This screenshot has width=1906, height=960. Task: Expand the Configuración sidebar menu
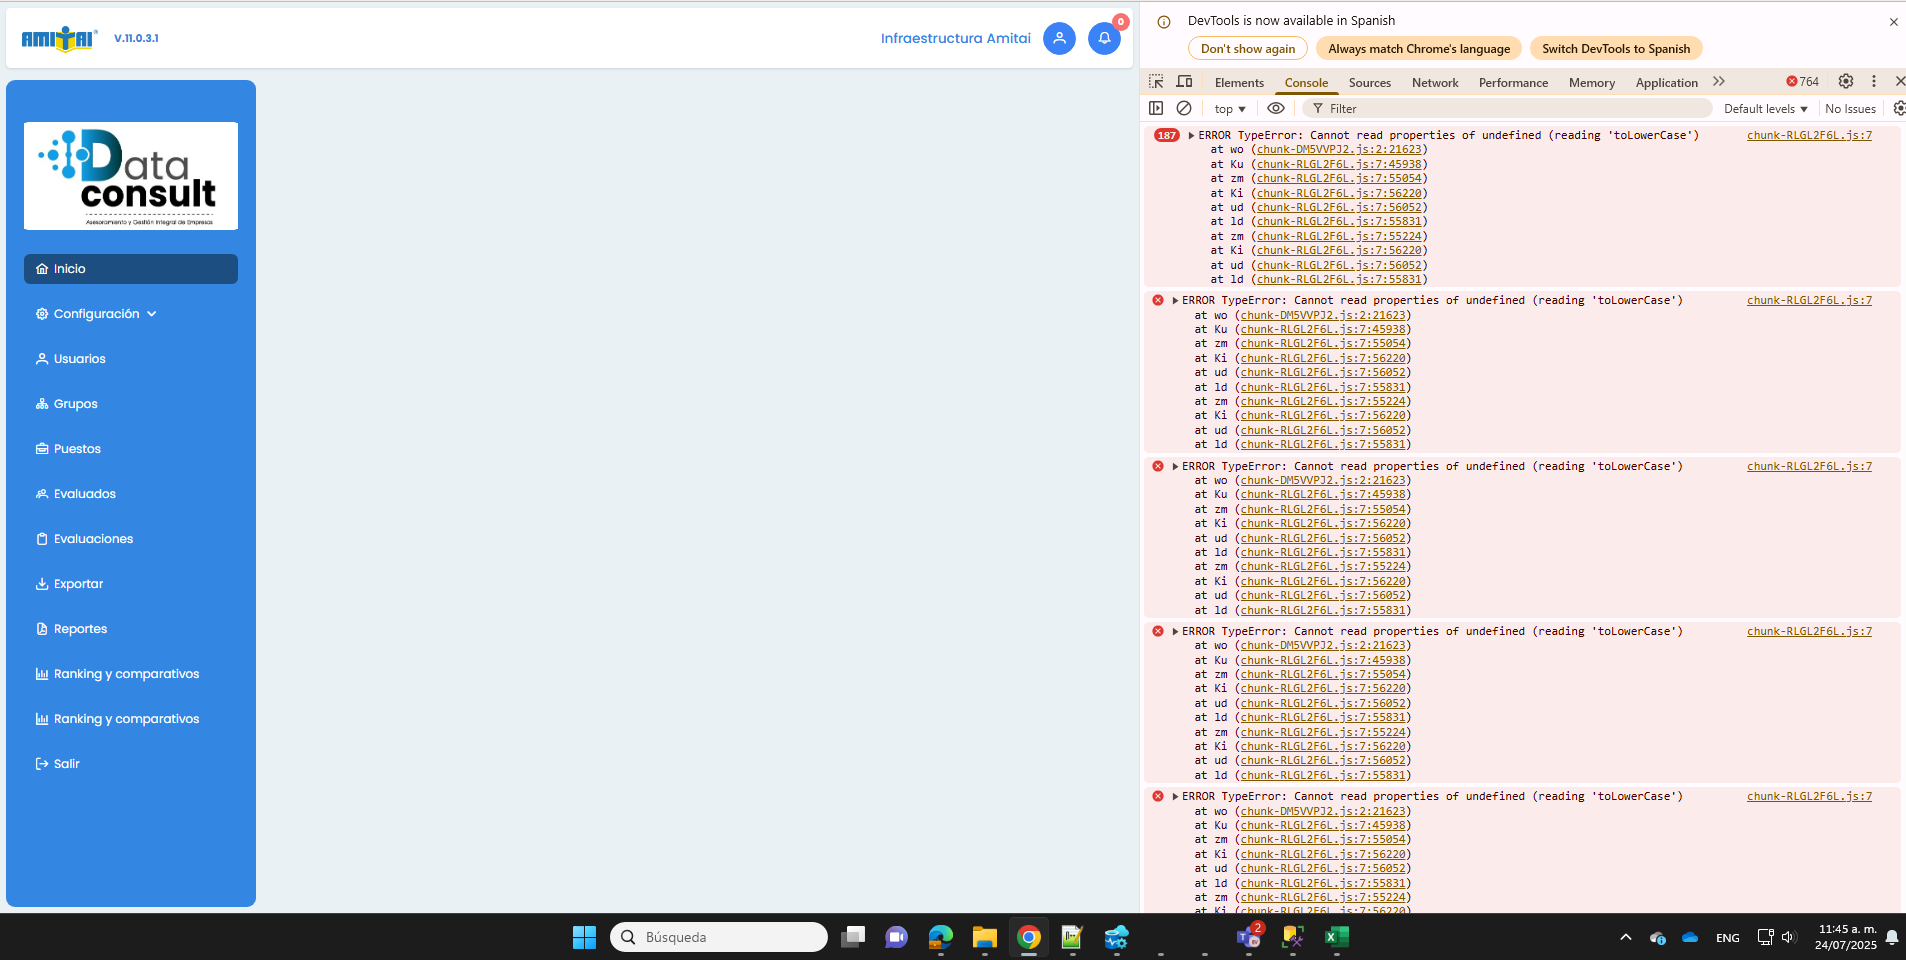pyautogui.click(x=97, y=314)
